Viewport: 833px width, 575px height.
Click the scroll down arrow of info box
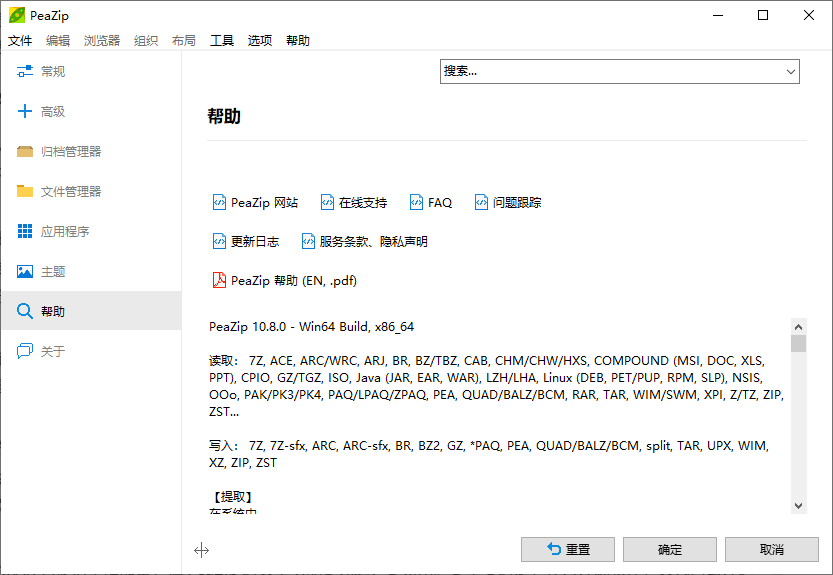pos(798,506)
